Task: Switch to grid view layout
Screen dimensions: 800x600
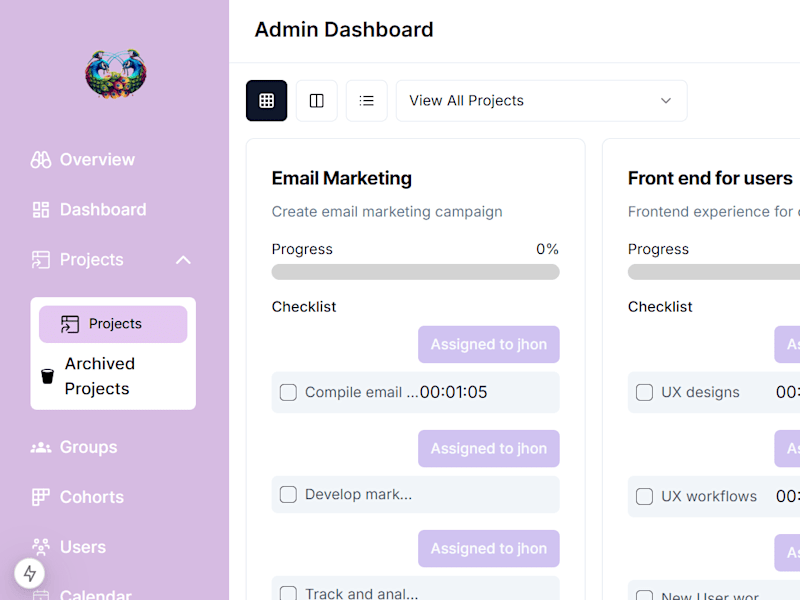Action: pos(266,101)
